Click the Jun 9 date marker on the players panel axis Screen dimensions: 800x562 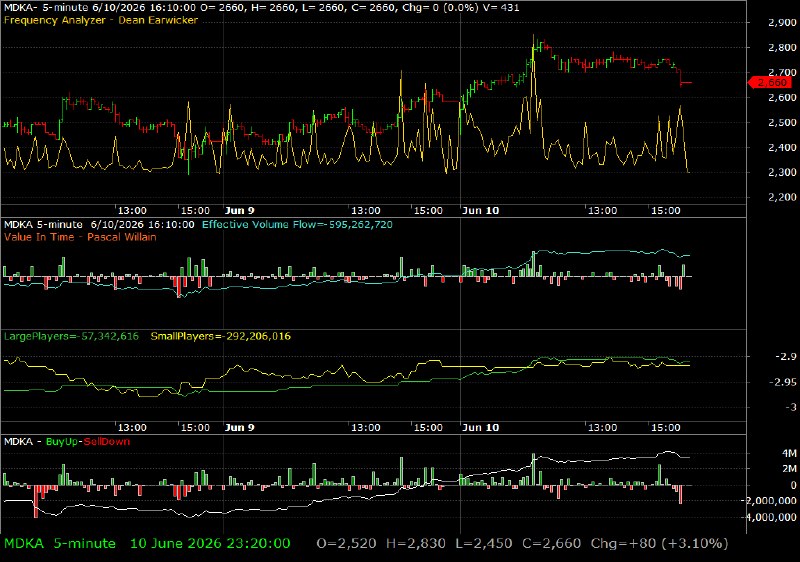(x=239, y=427)
